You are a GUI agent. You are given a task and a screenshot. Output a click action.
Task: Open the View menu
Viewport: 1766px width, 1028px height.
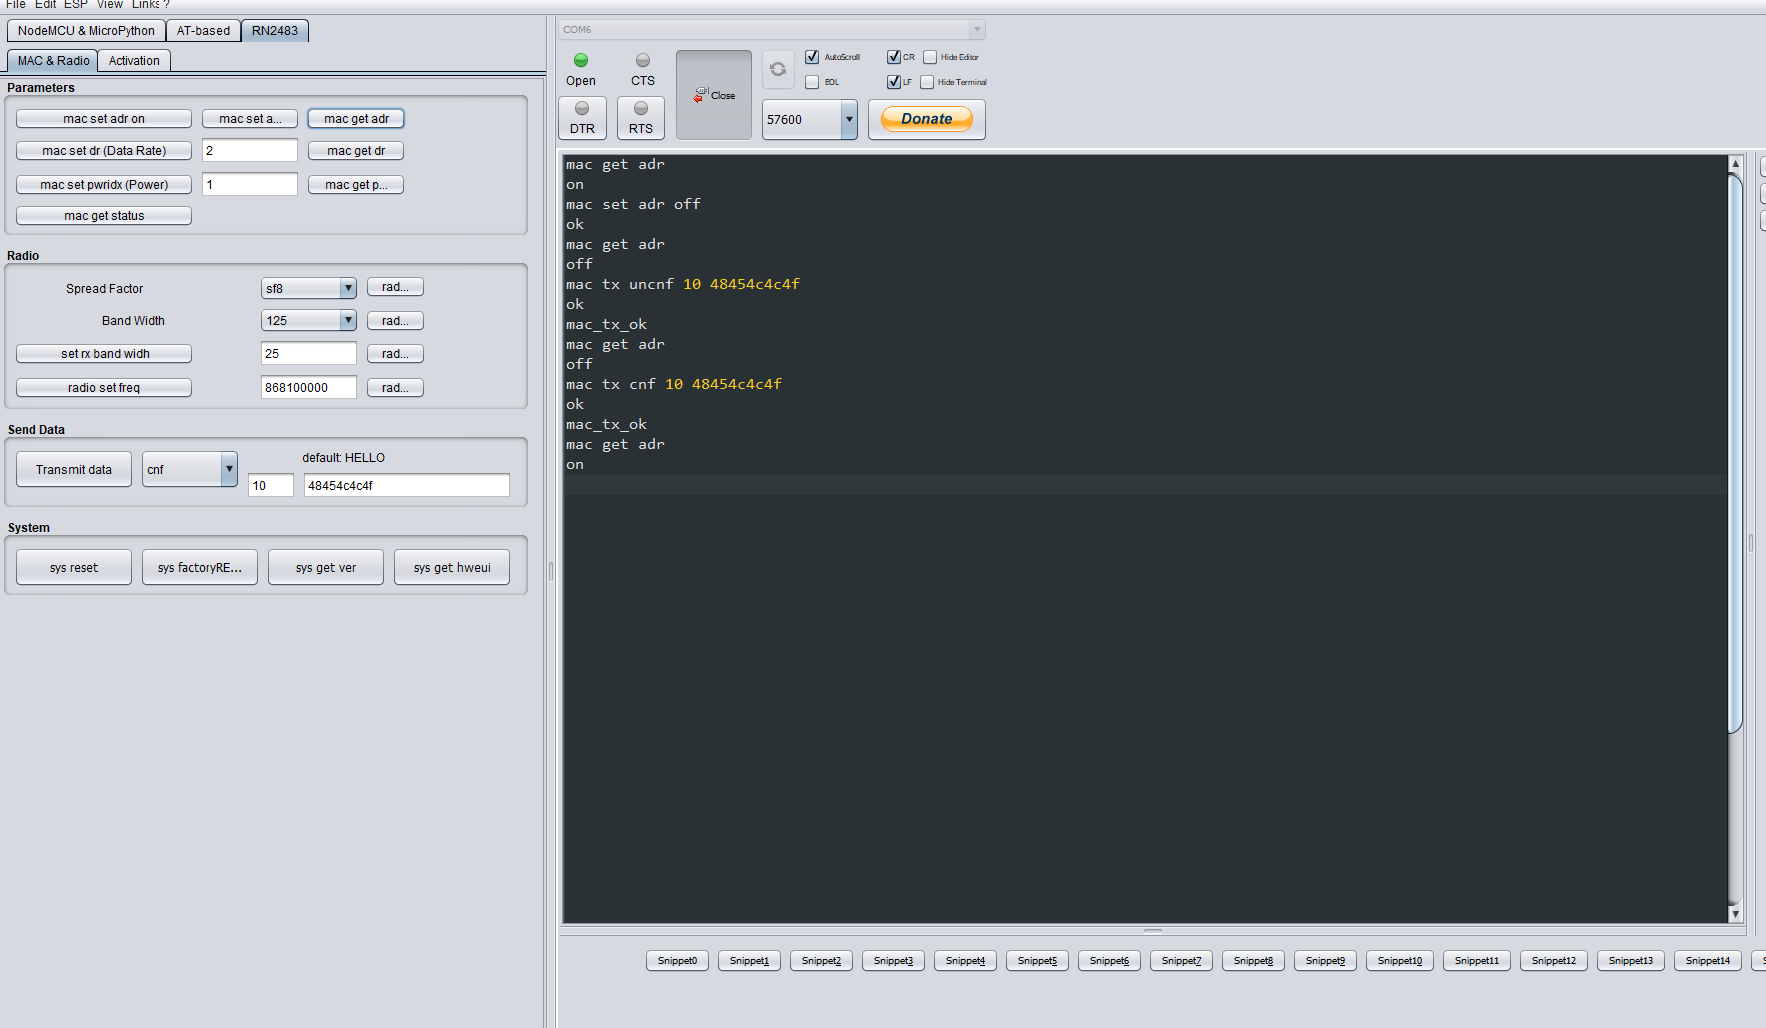110,5
